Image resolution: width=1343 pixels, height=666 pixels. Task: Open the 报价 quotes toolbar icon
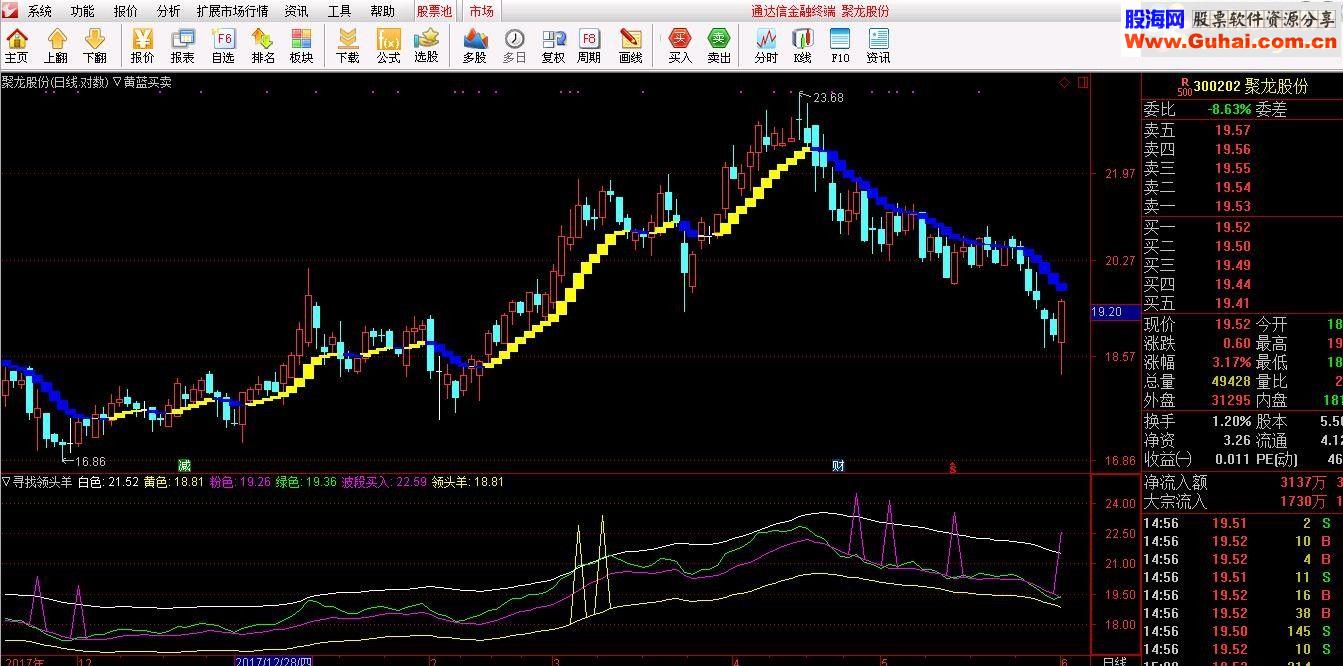(x=143, y=46)
